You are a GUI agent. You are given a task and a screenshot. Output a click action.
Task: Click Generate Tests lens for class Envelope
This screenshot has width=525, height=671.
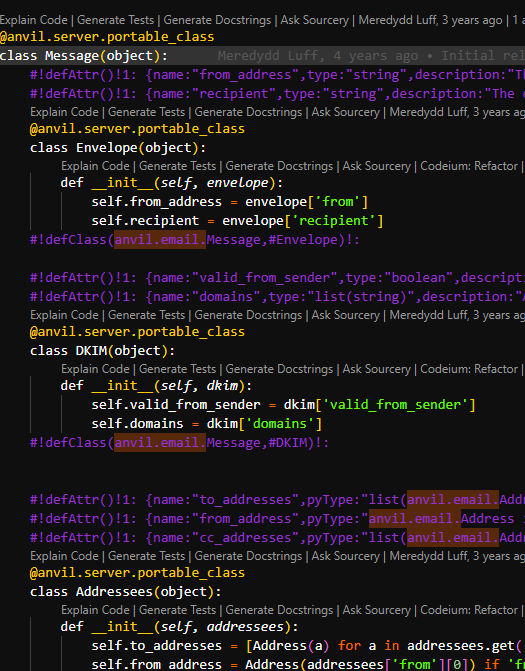(146, 112)
